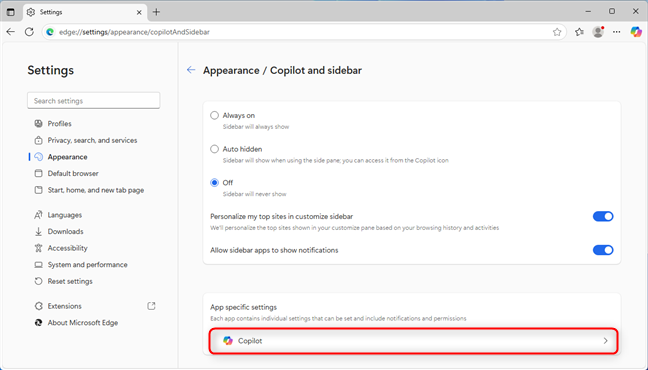Viewport: 648px width, 370px height.
Task: Minimize the Edge window
Action: 588,12
